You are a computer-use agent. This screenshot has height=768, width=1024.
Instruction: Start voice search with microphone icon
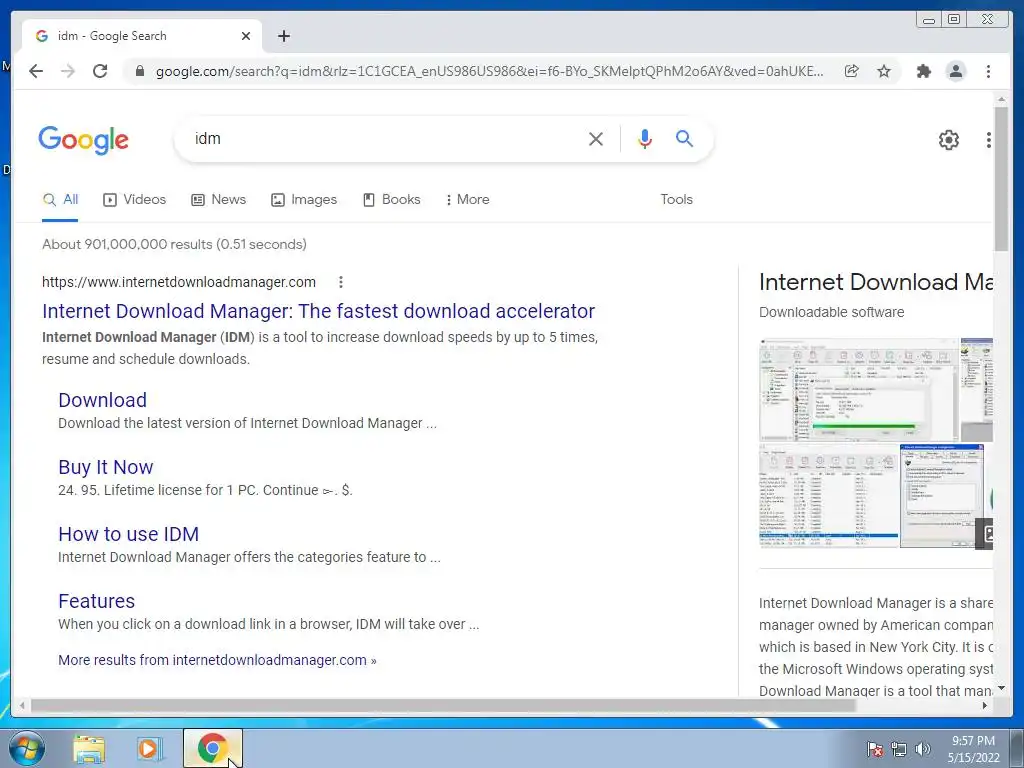coord(645,138)
